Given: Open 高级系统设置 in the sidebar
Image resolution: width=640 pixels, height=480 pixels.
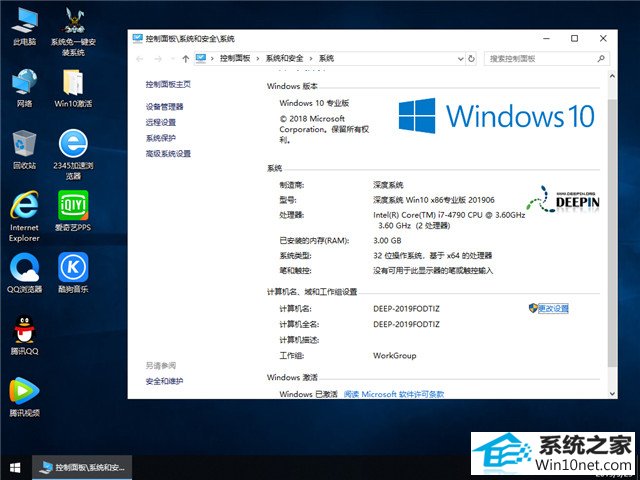Looking at the screenshot, I should (167, 154).
